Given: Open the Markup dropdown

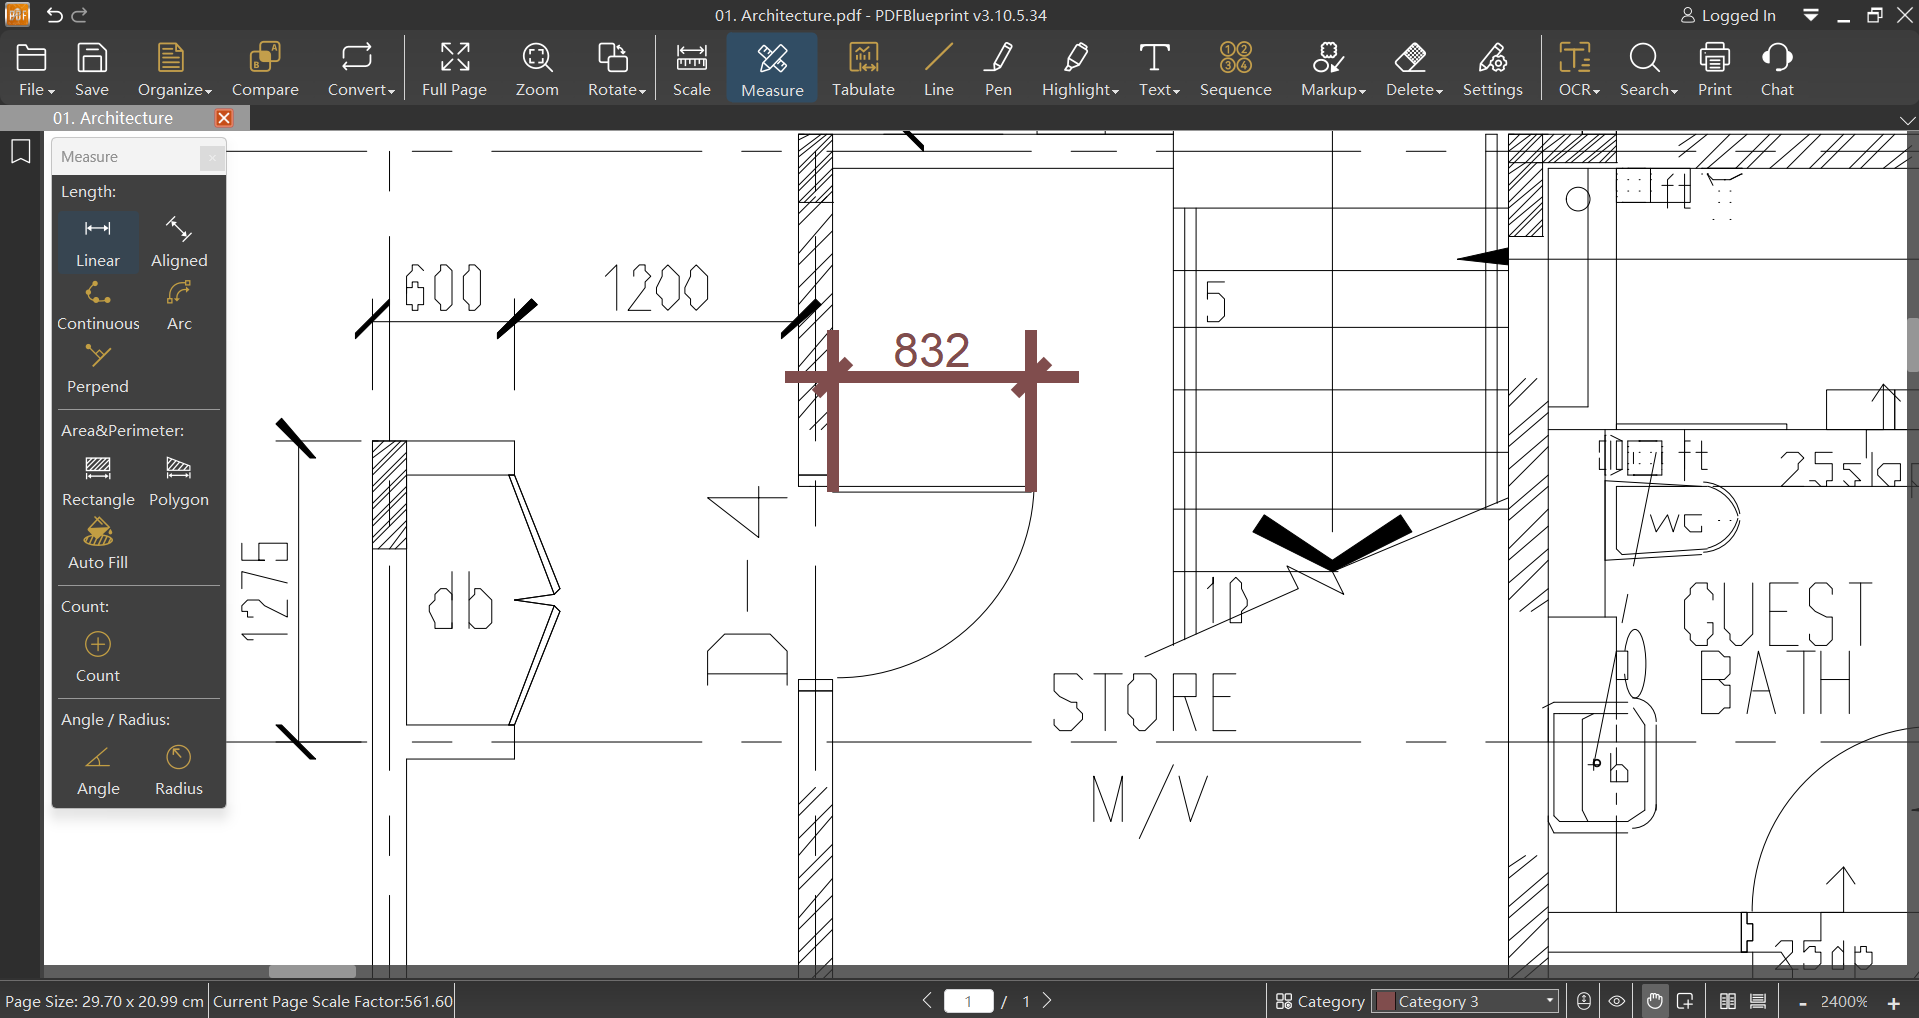Looking at the screenshot, I should pos(1332,69).
